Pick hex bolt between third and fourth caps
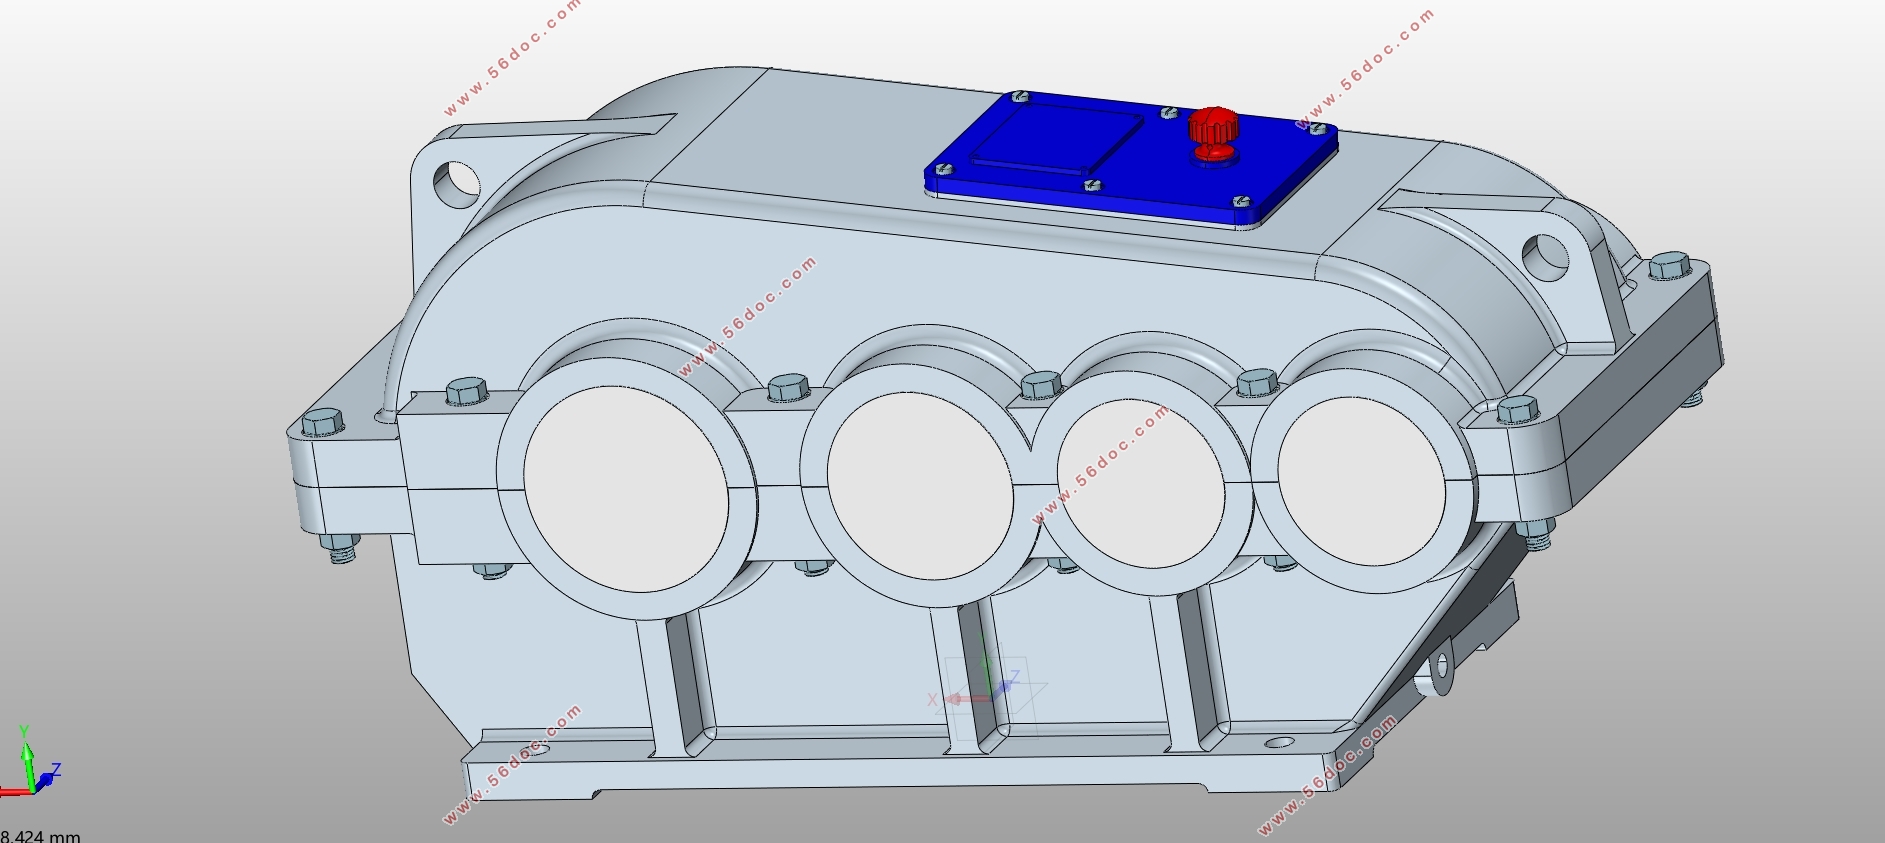The width and height of the screenshot is (1885, 843). pos(1257,382)
